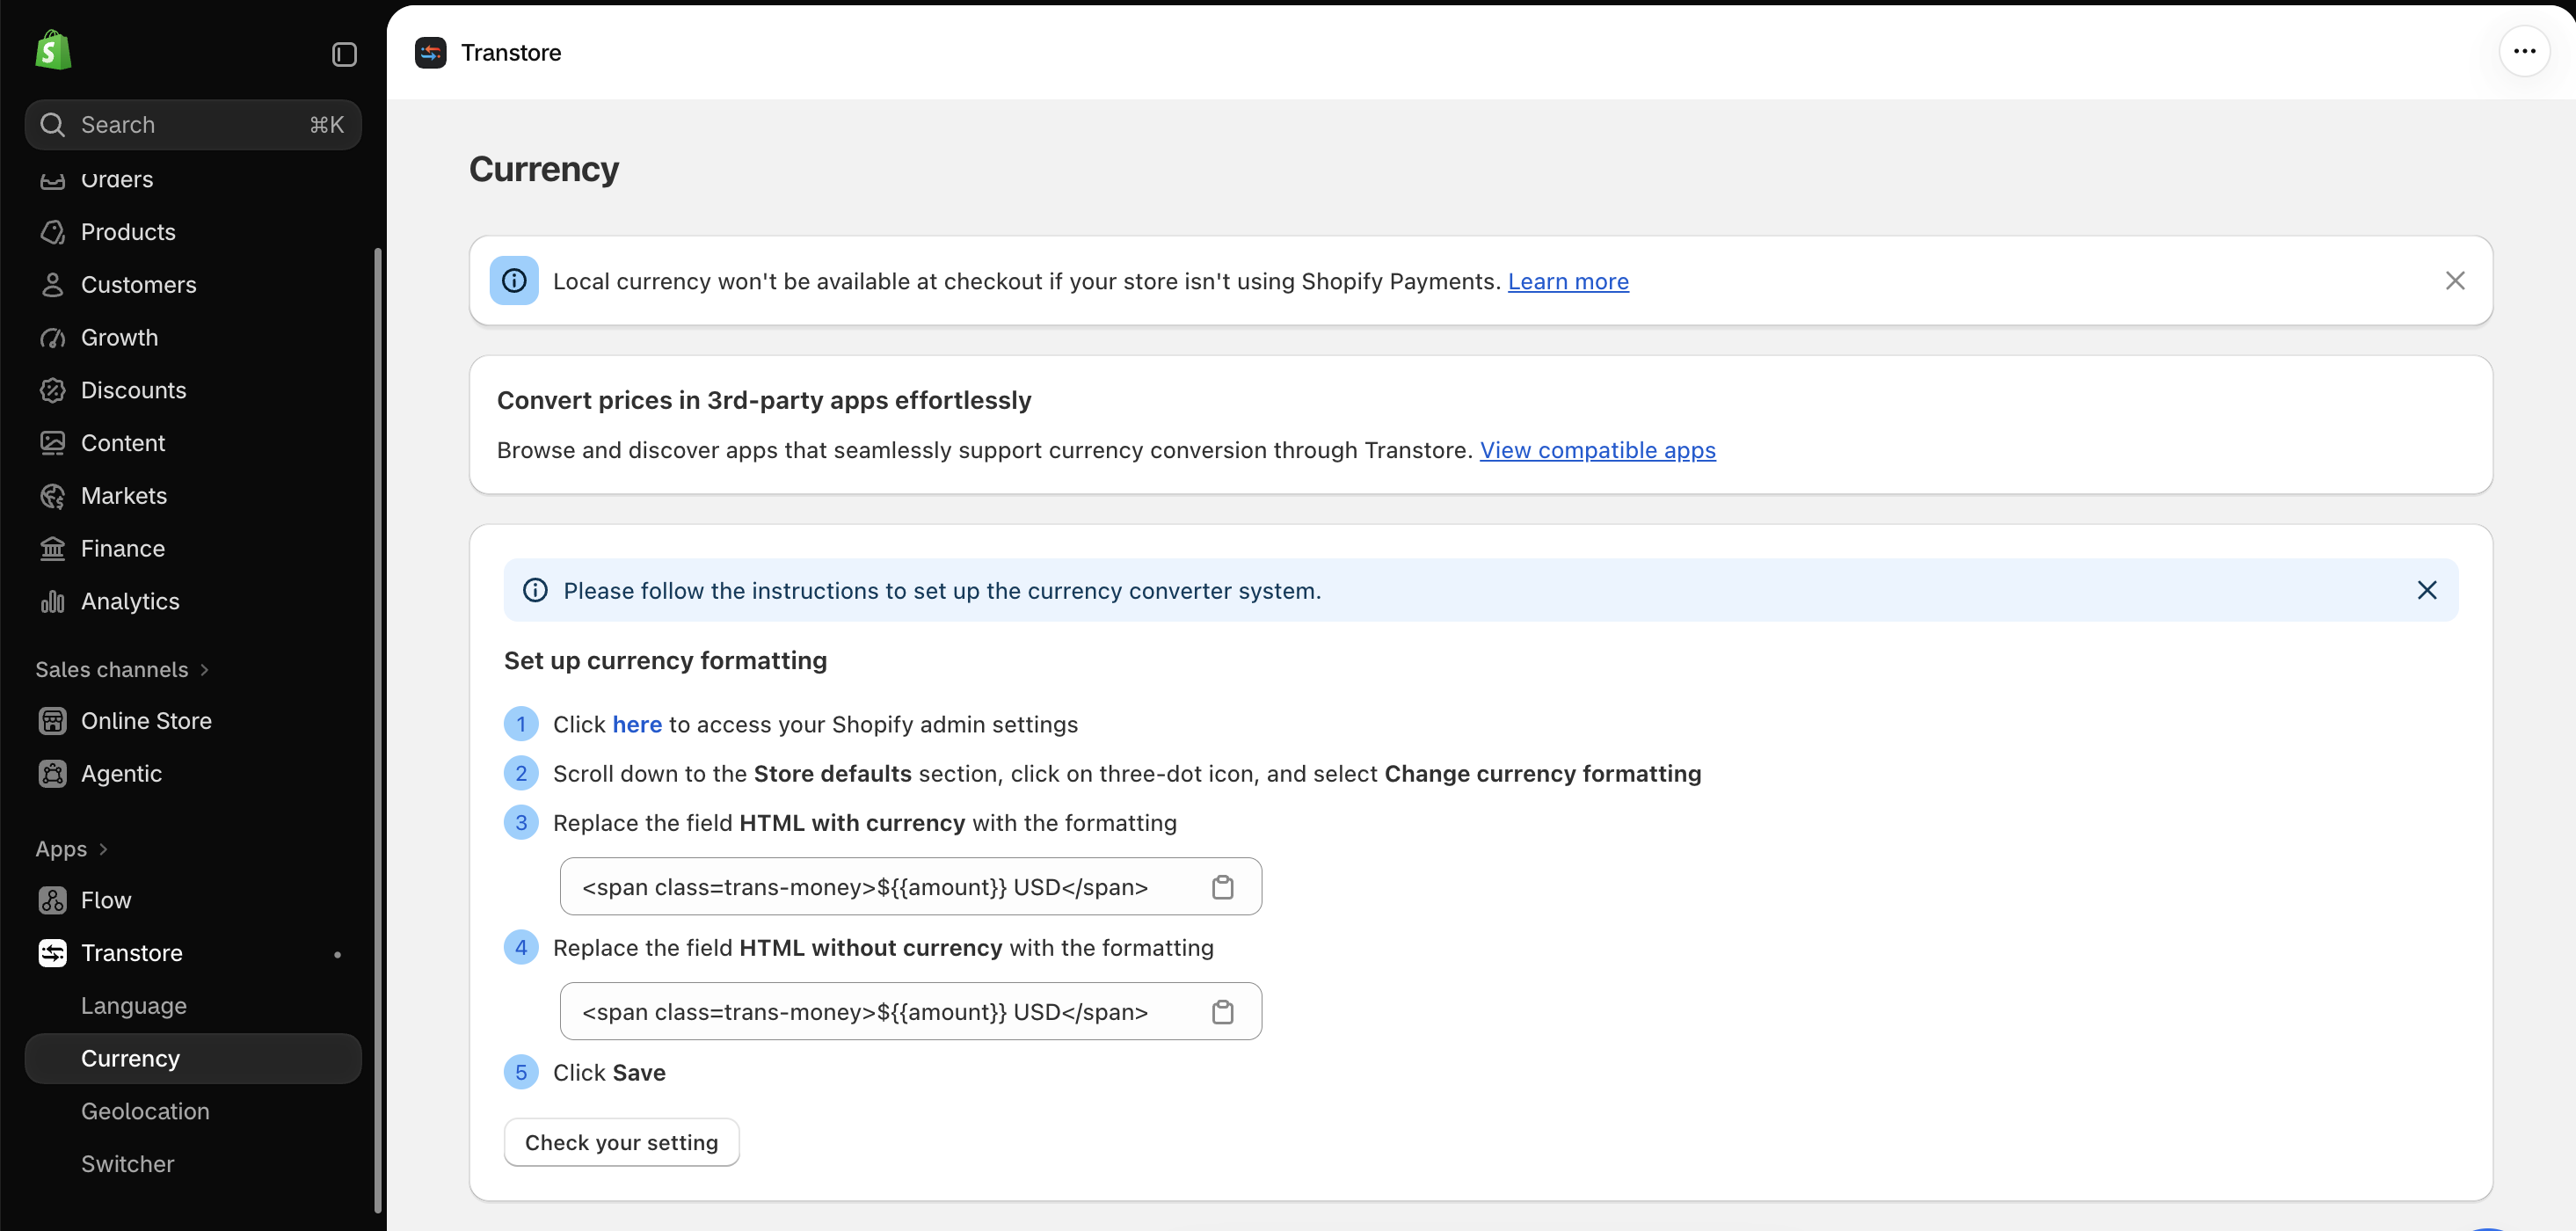Click the Content image icon
Image resolution: width=2576 pixels, height=1231 pixels.
coord(52,443)
